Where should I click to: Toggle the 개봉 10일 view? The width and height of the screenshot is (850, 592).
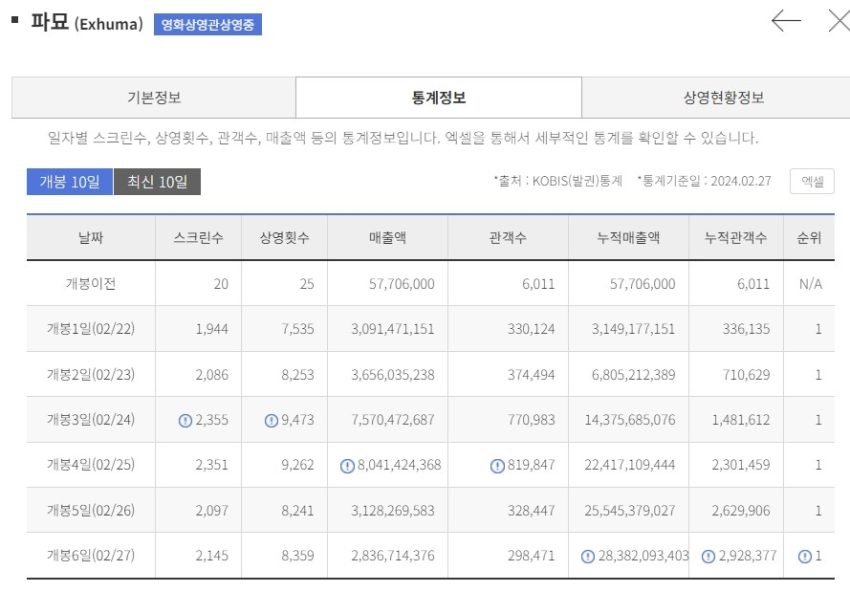(70, 182)
